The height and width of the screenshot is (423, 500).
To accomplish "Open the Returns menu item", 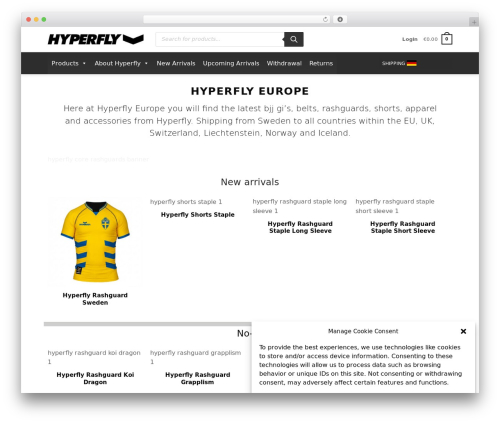I will tap(321, 63).
